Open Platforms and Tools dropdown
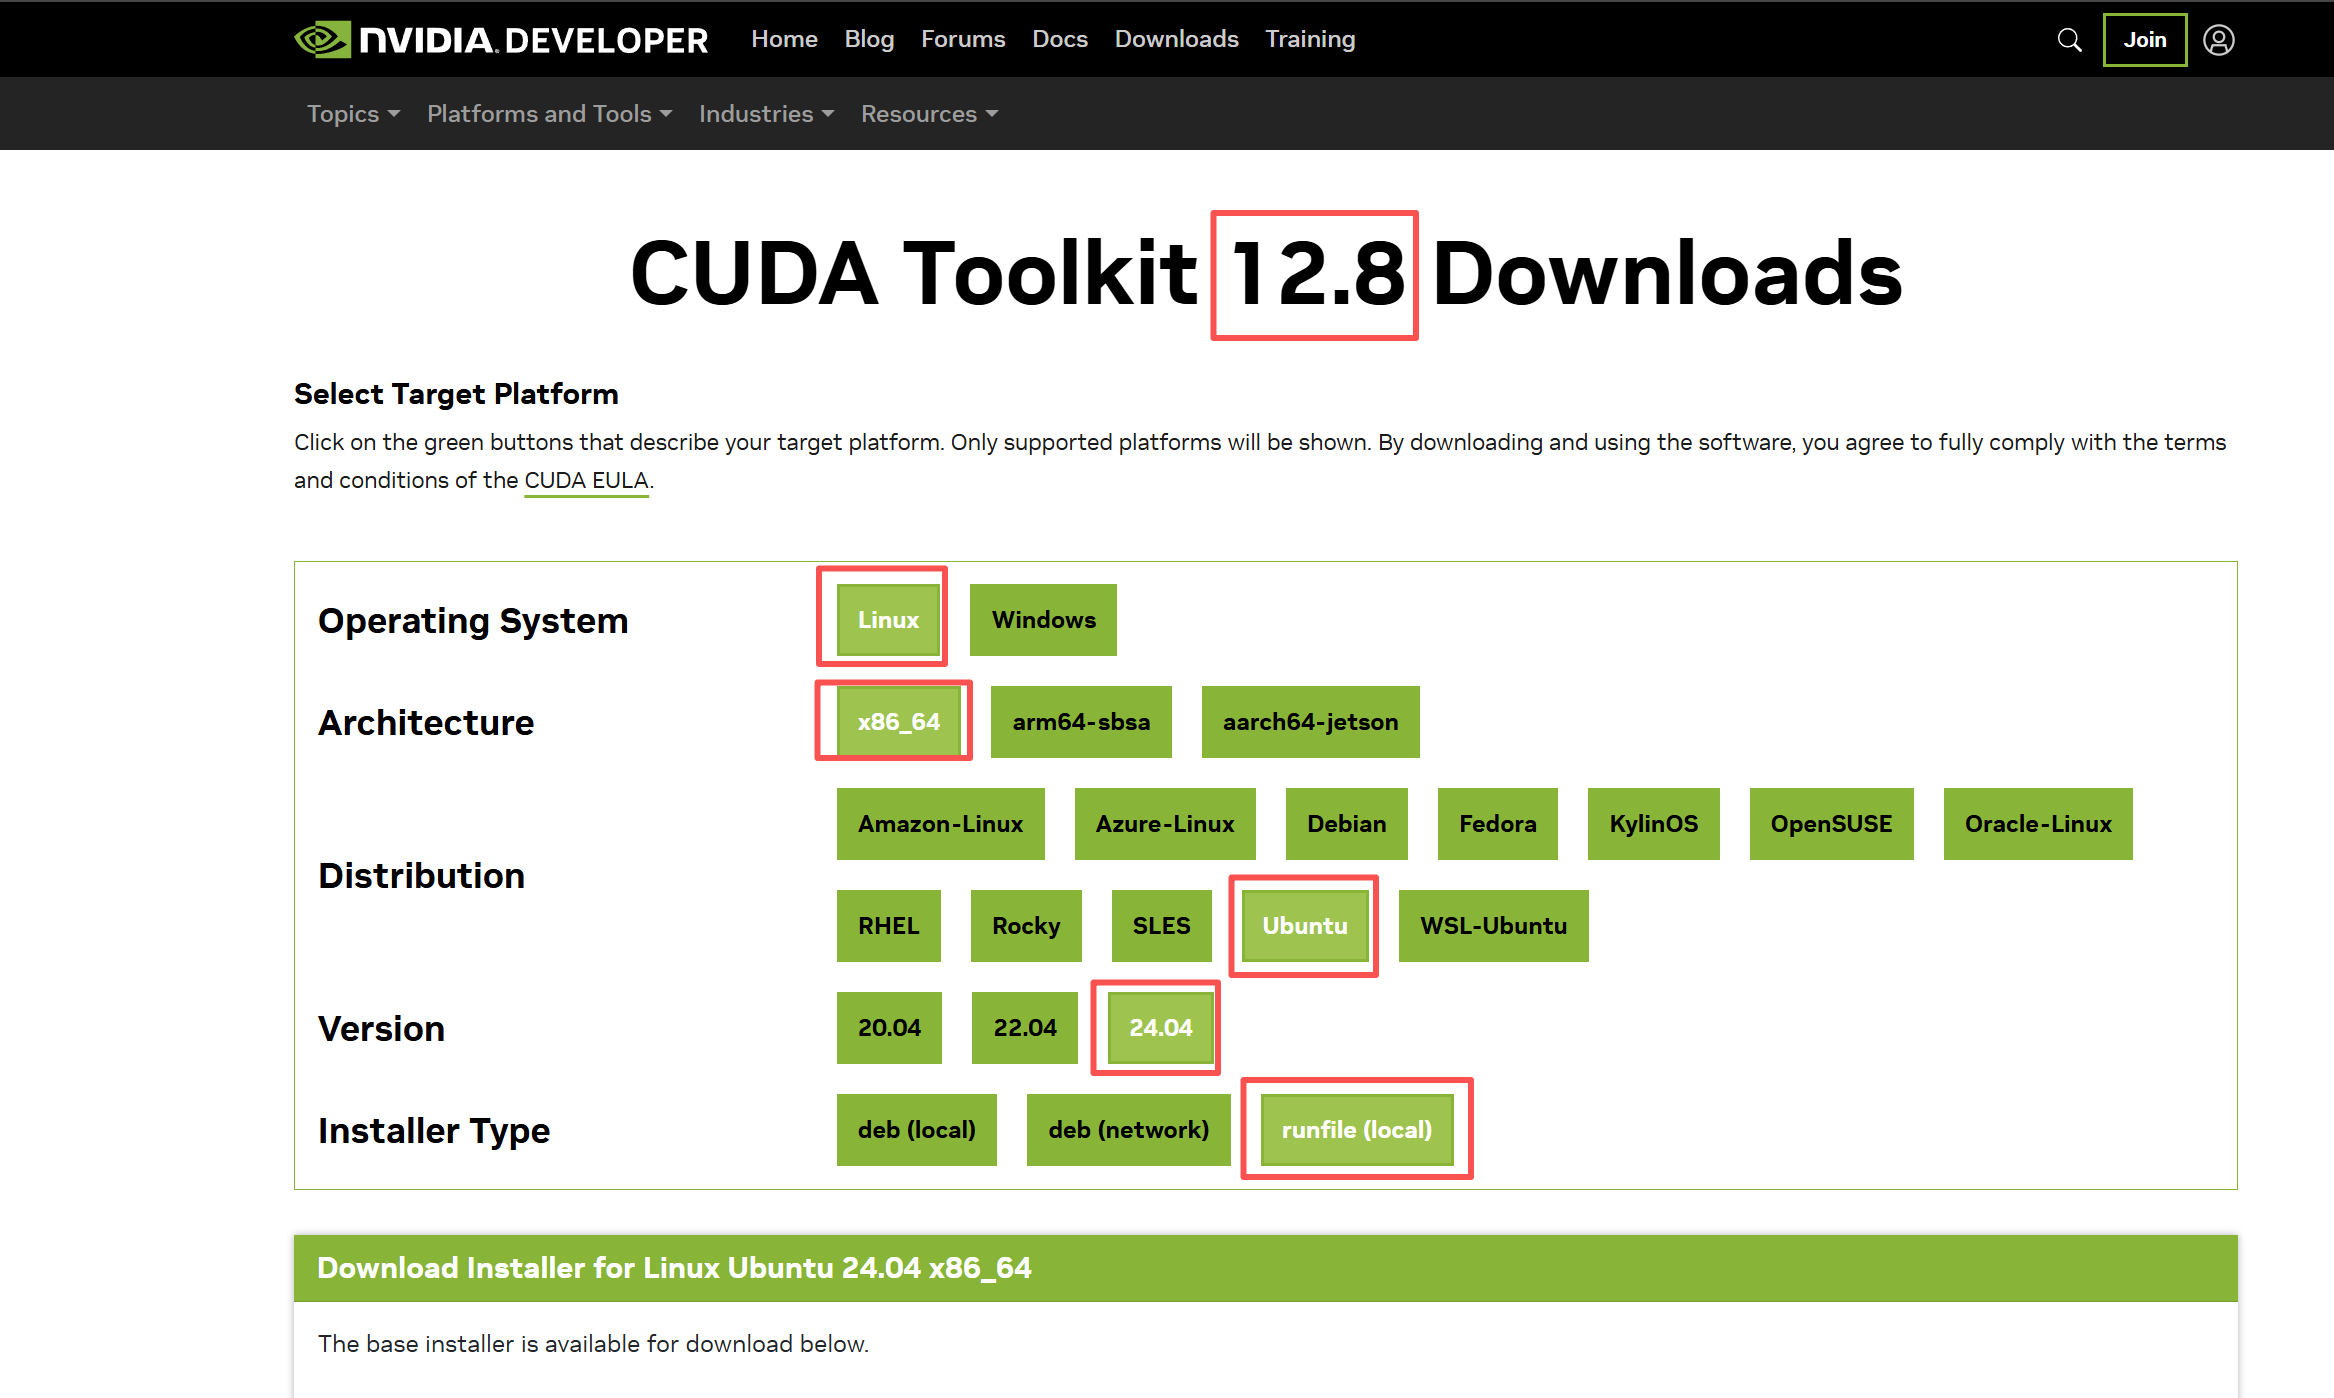The image size is (2334, 1398). (549, 114)
